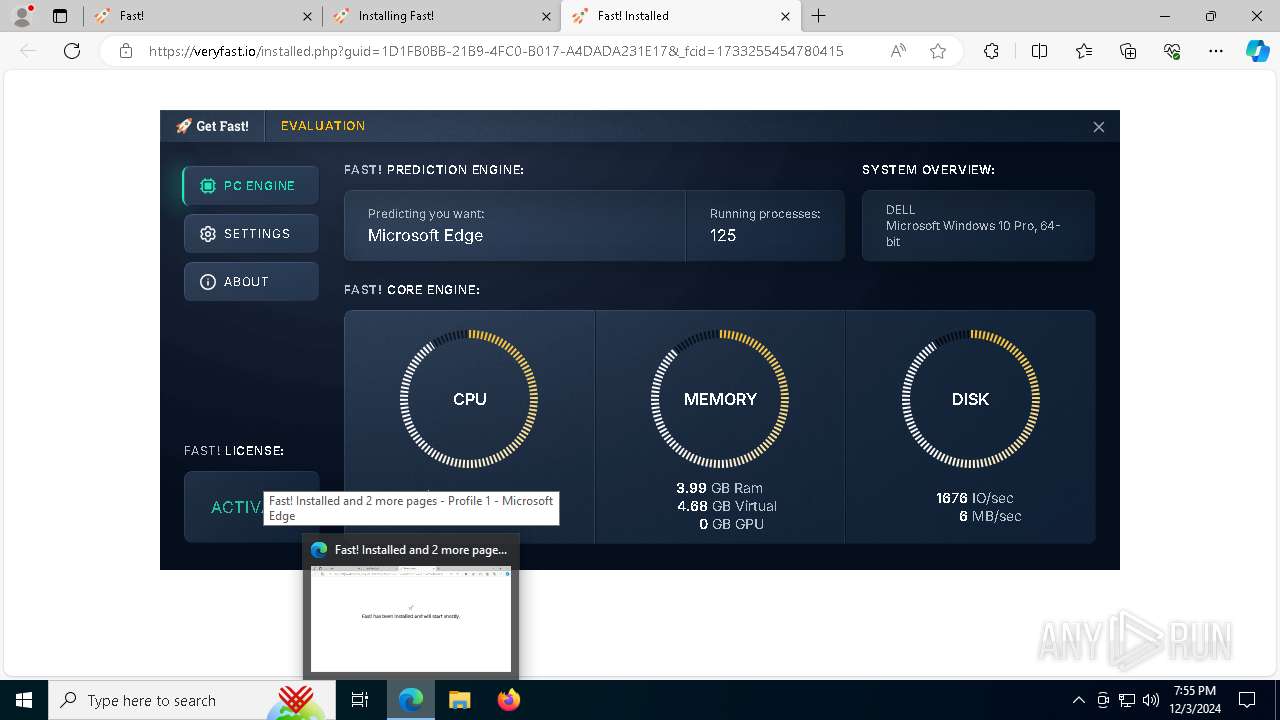Click the DELL system overview box

(978, 226)
